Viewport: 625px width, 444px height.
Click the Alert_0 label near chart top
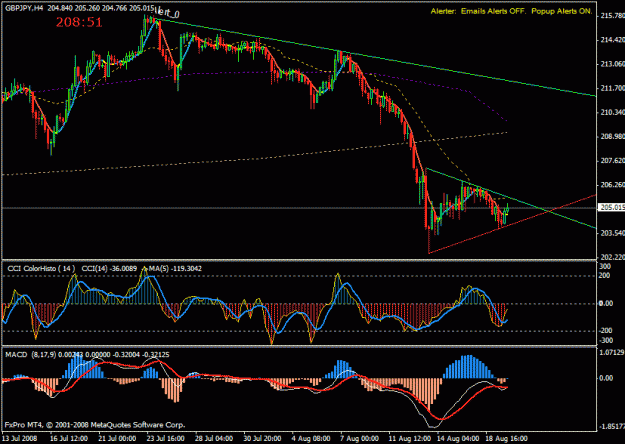pyautogui.click(x=167, y=13)
